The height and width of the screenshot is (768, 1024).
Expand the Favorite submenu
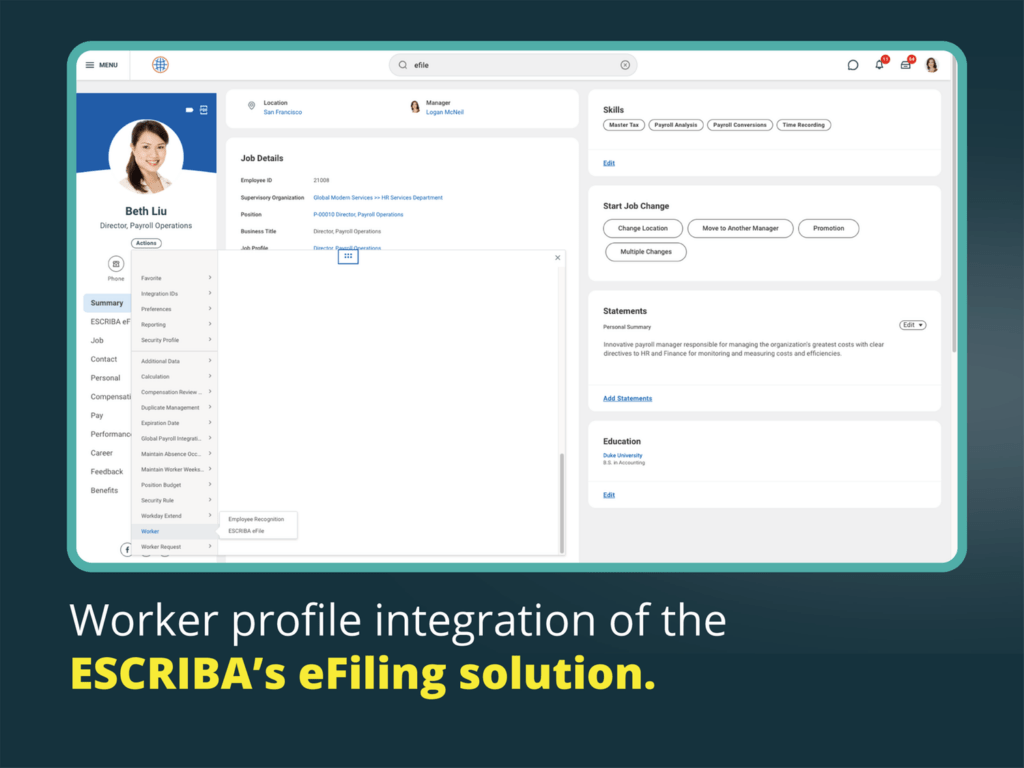coord(175,278)
